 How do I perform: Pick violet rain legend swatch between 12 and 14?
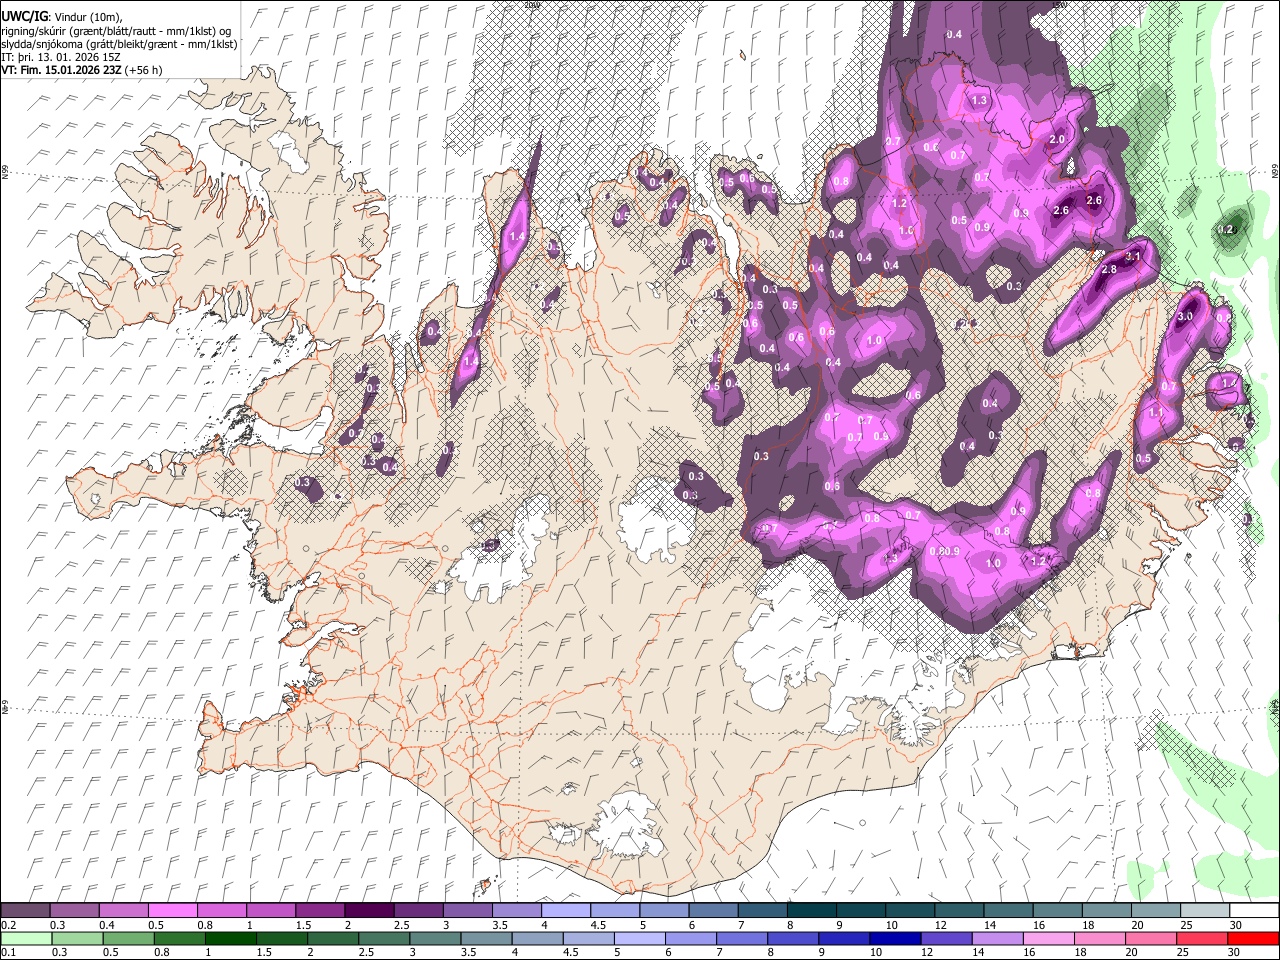click(x=946, y=939)
